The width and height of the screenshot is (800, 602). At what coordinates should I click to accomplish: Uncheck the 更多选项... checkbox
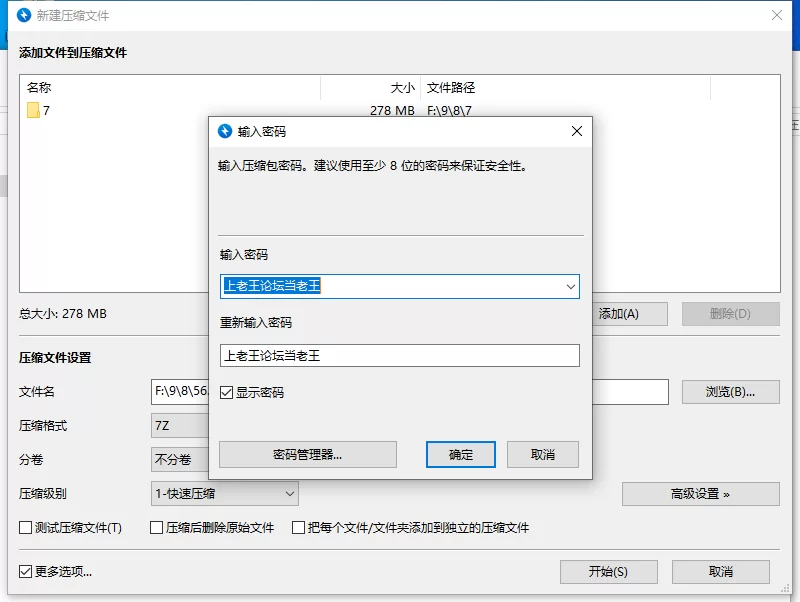coord(26,571)
